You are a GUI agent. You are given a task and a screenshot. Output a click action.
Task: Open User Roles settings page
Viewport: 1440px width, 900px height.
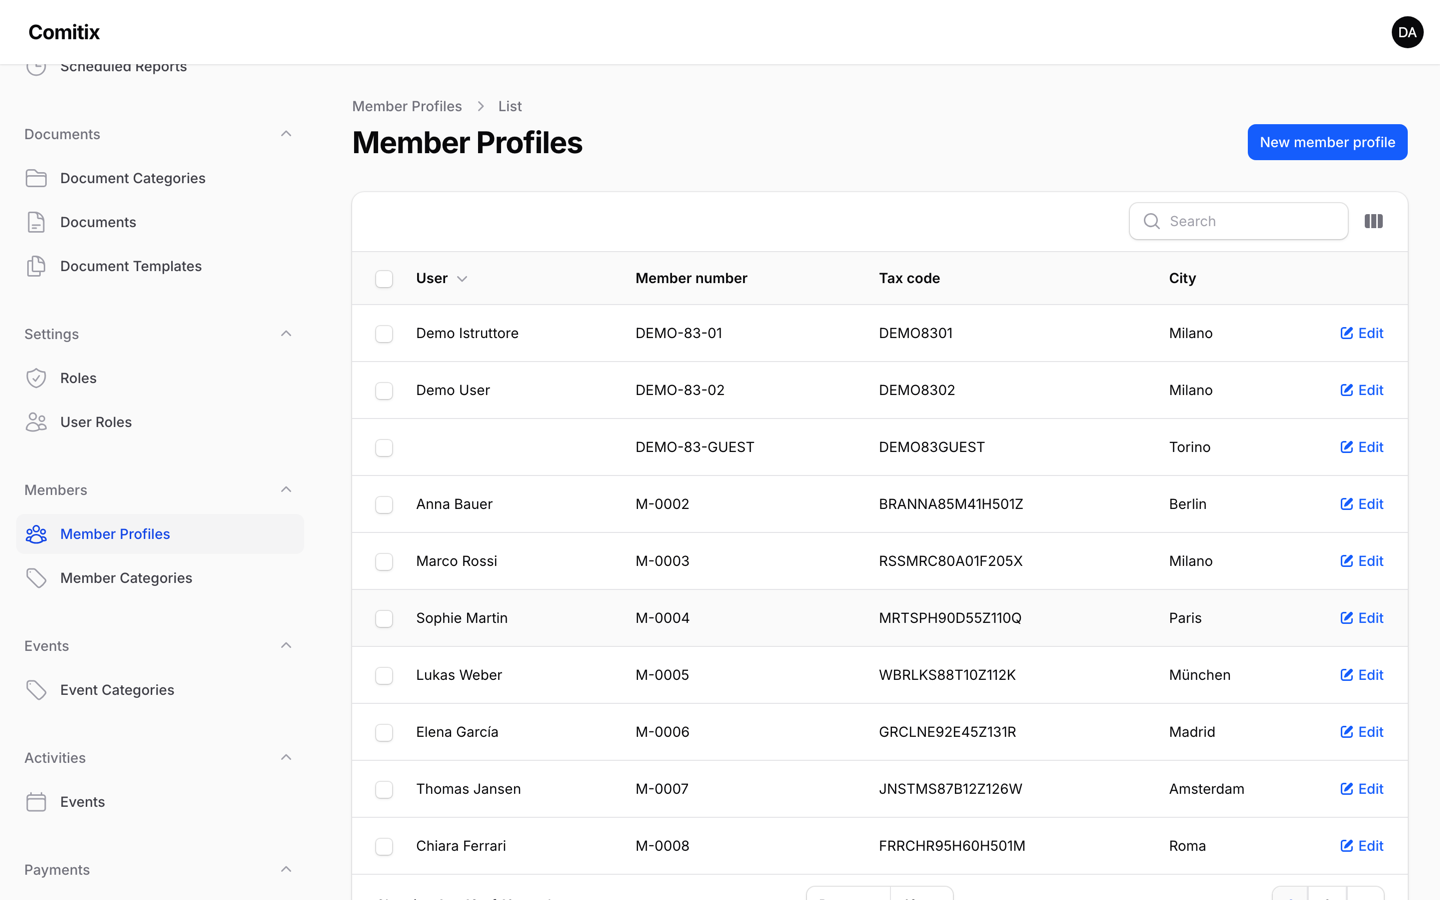point(160,422)
